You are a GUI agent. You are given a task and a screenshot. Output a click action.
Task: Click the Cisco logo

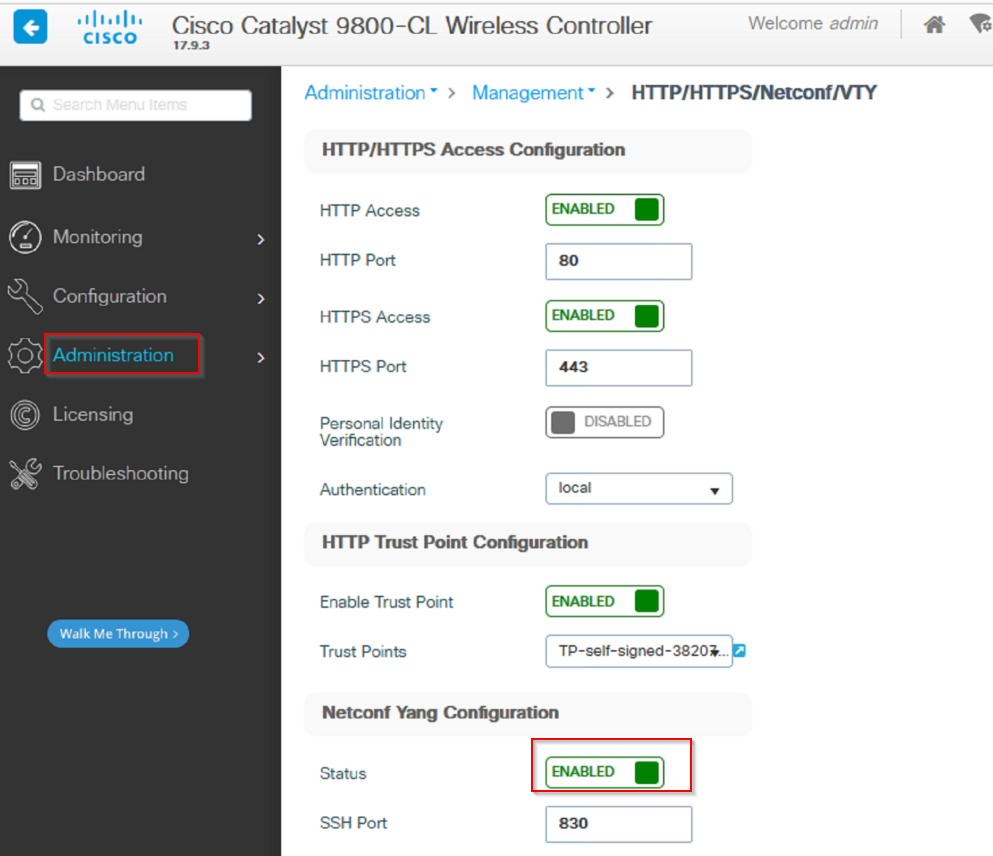pyautogui.click(x=110, y=28)
